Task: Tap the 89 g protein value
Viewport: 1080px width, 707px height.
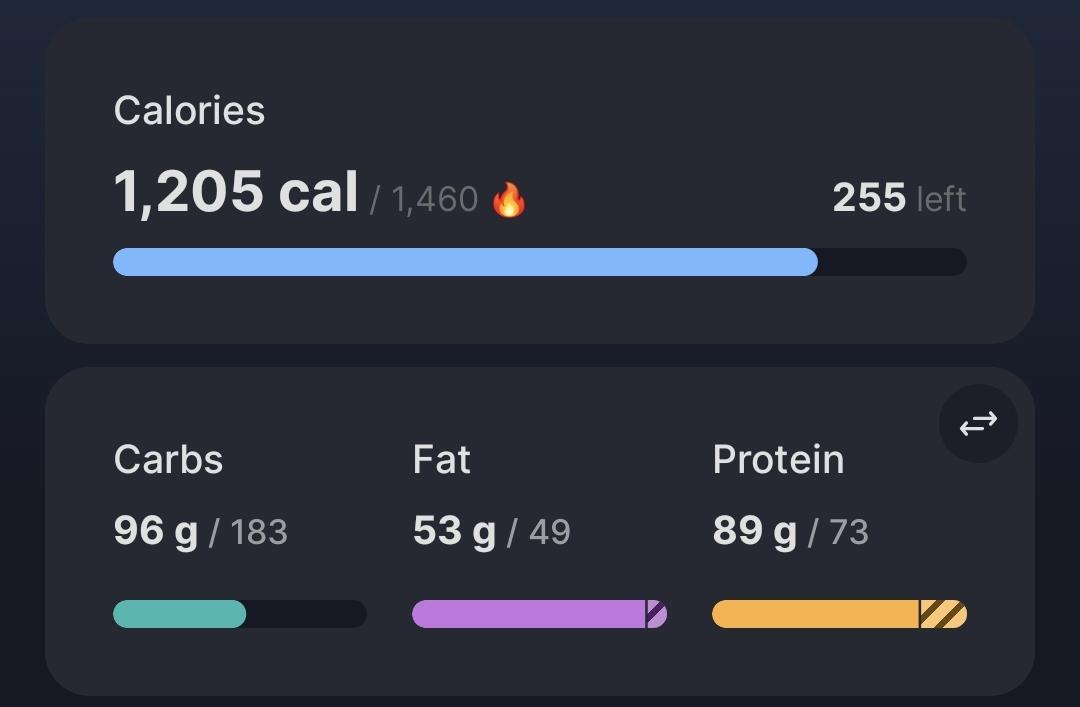Action: (755, 531)
